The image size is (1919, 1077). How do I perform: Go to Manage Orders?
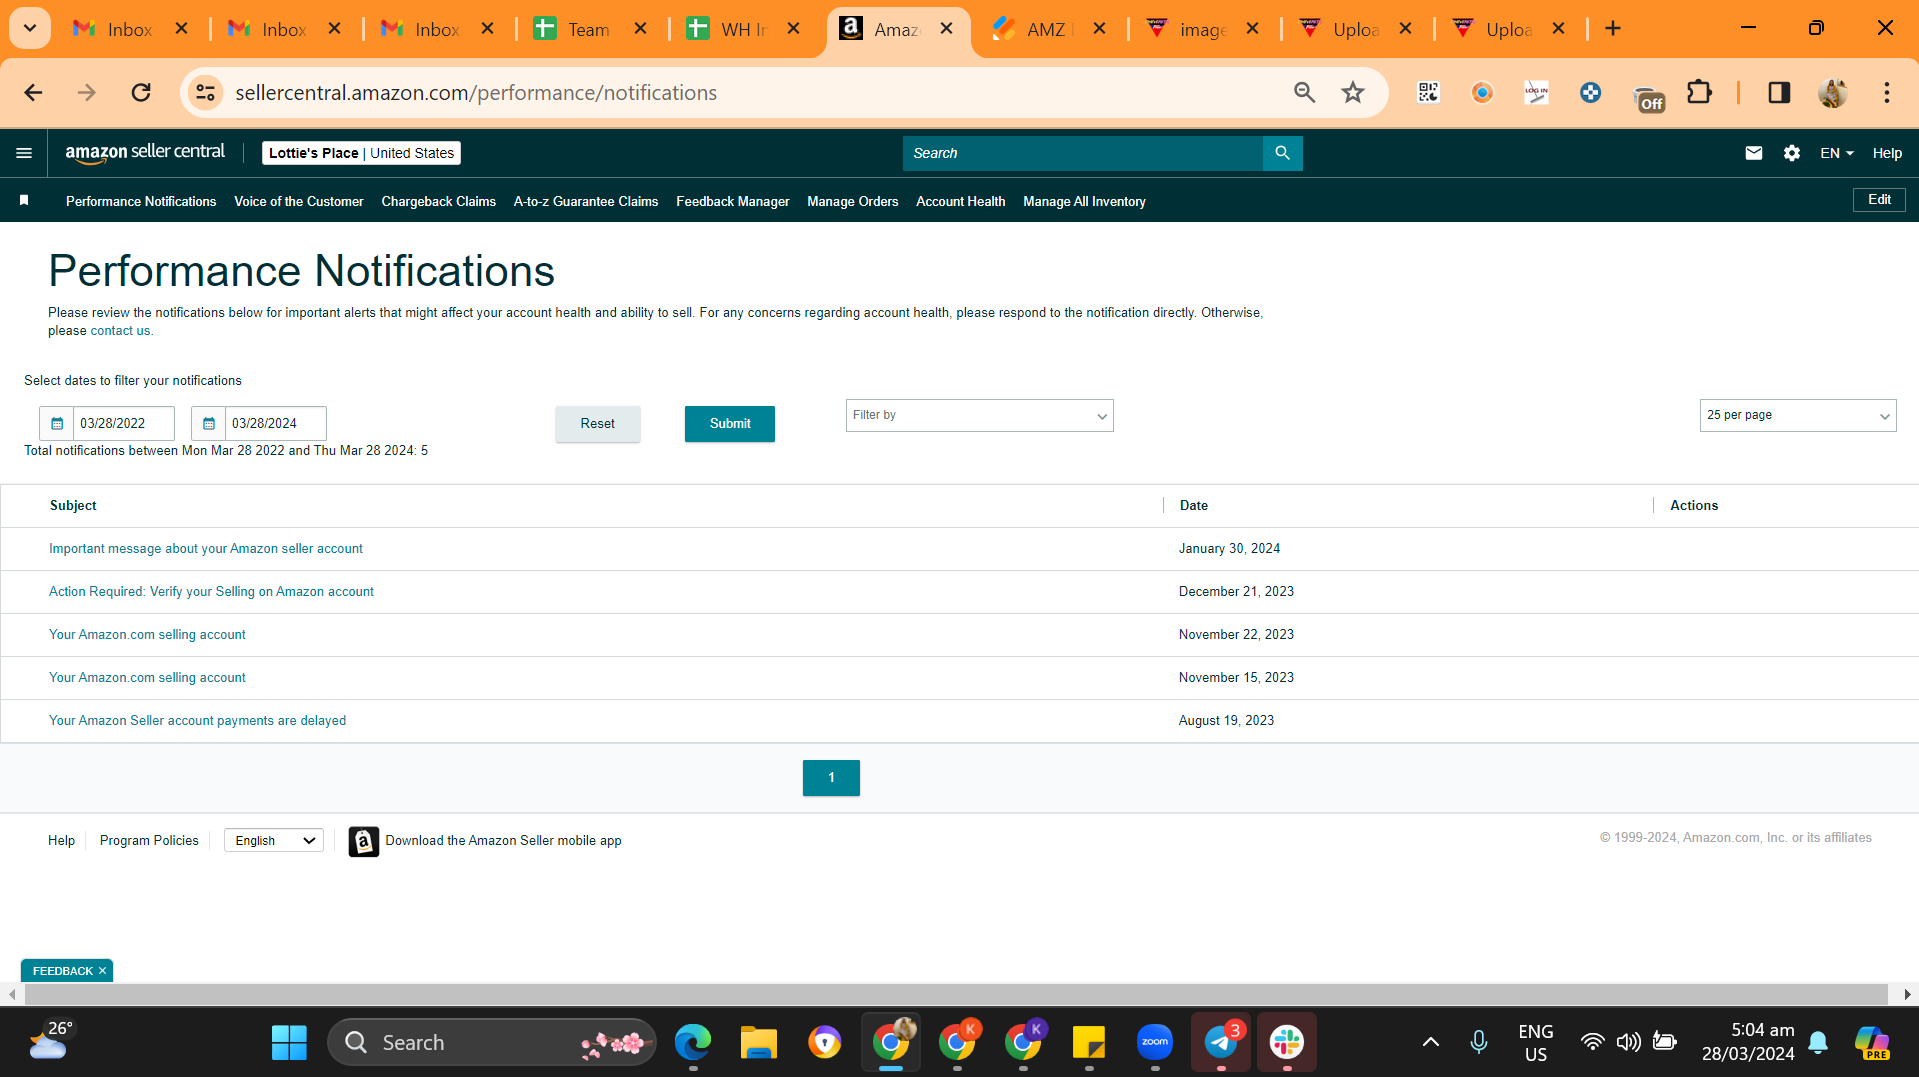coord(853,202)
